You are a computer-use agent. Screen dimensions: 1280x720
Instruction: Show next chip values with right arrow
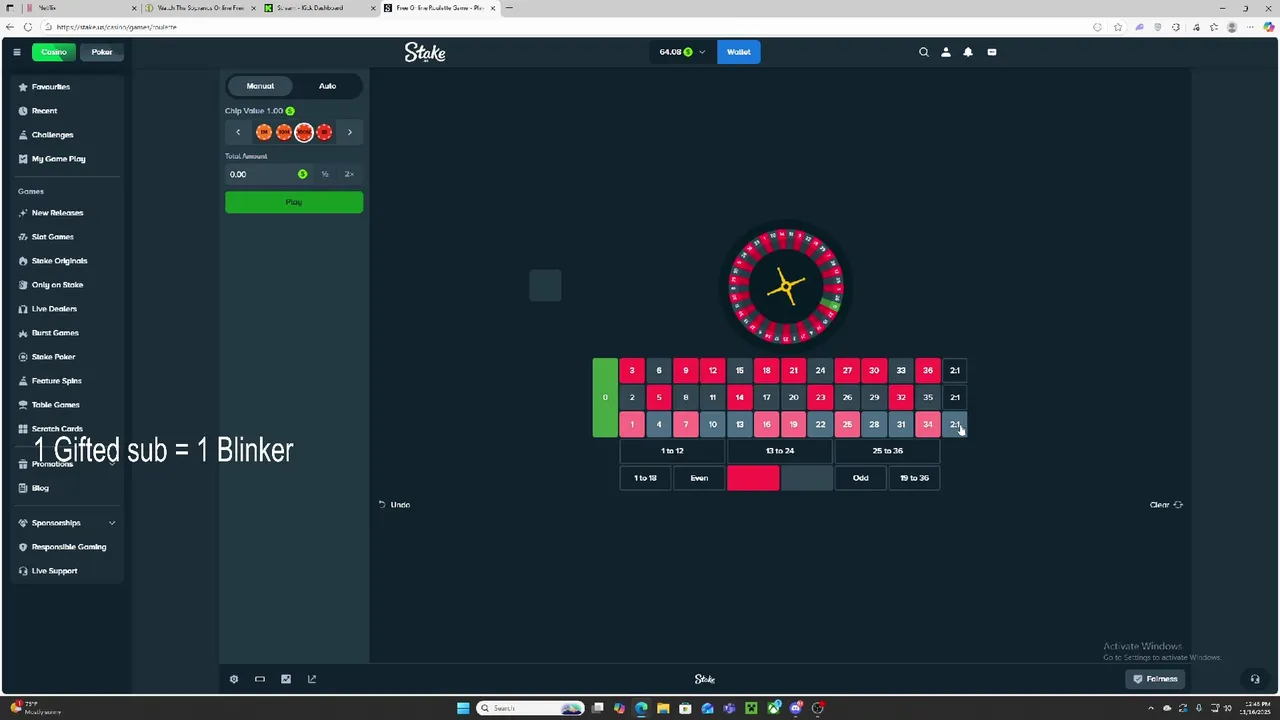tap(350, 132)
